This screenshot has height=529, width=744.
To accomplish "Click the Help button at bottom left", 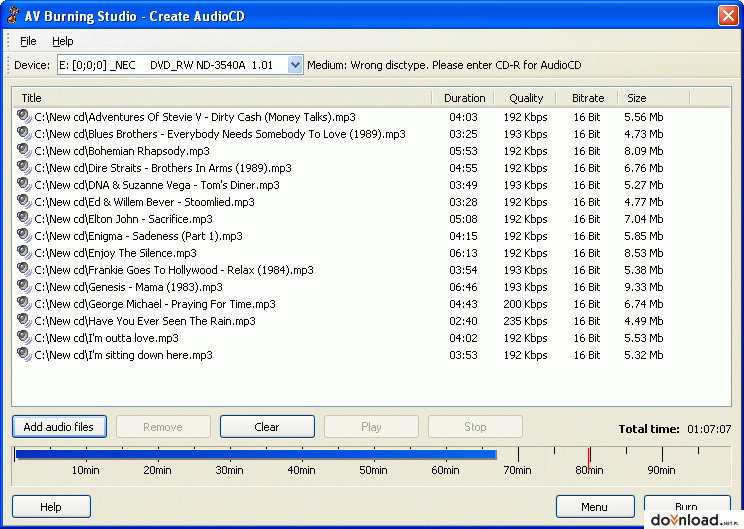I will point(51,507).
